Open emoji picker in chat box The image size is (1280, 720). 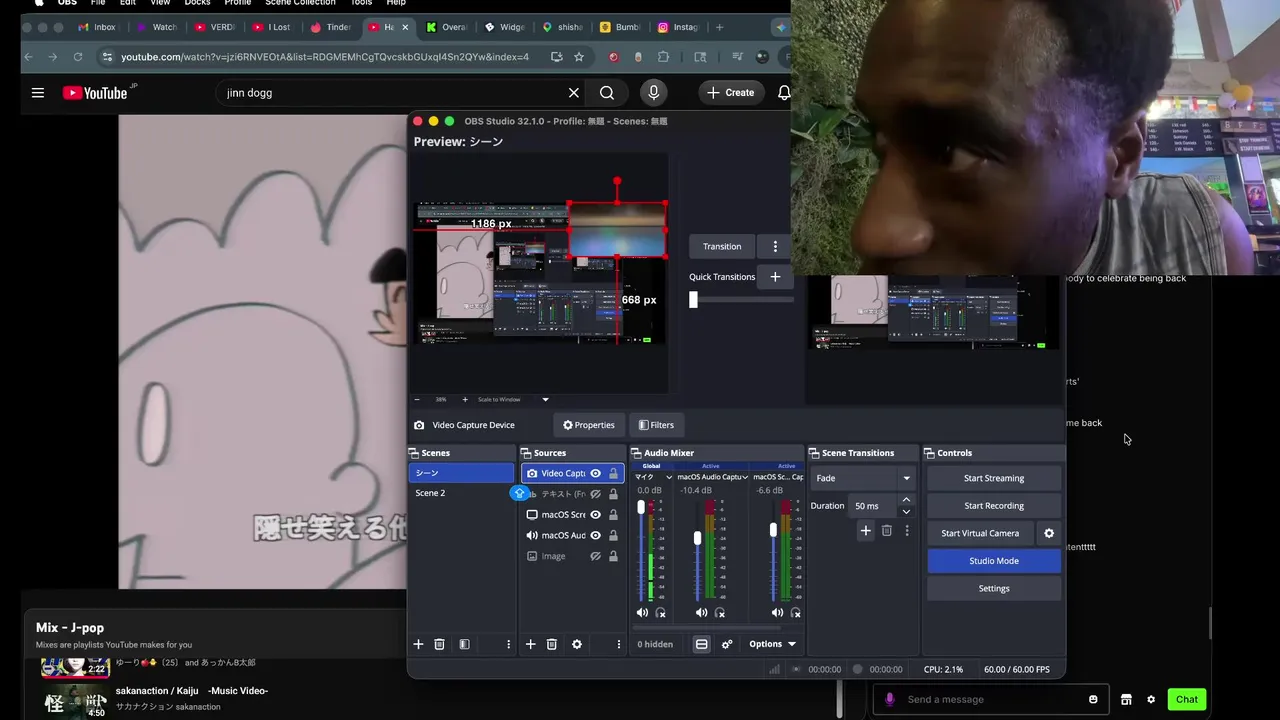1093,699
